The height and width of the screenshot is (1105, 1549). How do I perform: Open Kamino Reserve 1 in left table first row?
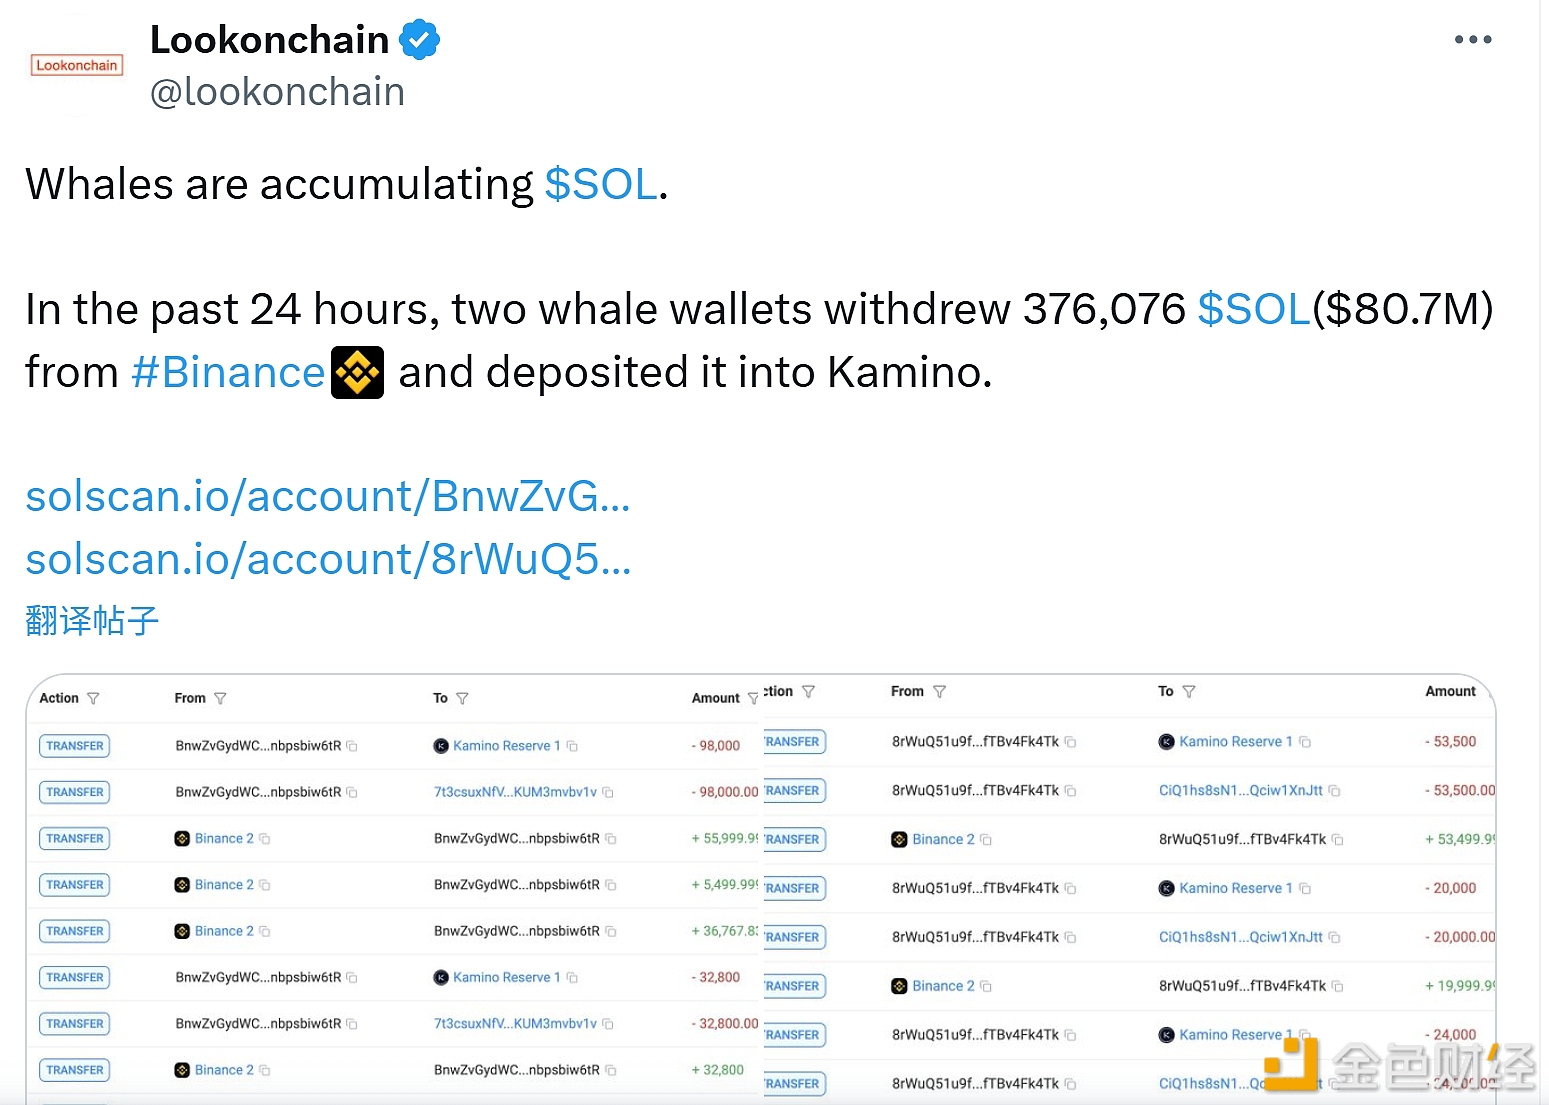tap(506, 746)
